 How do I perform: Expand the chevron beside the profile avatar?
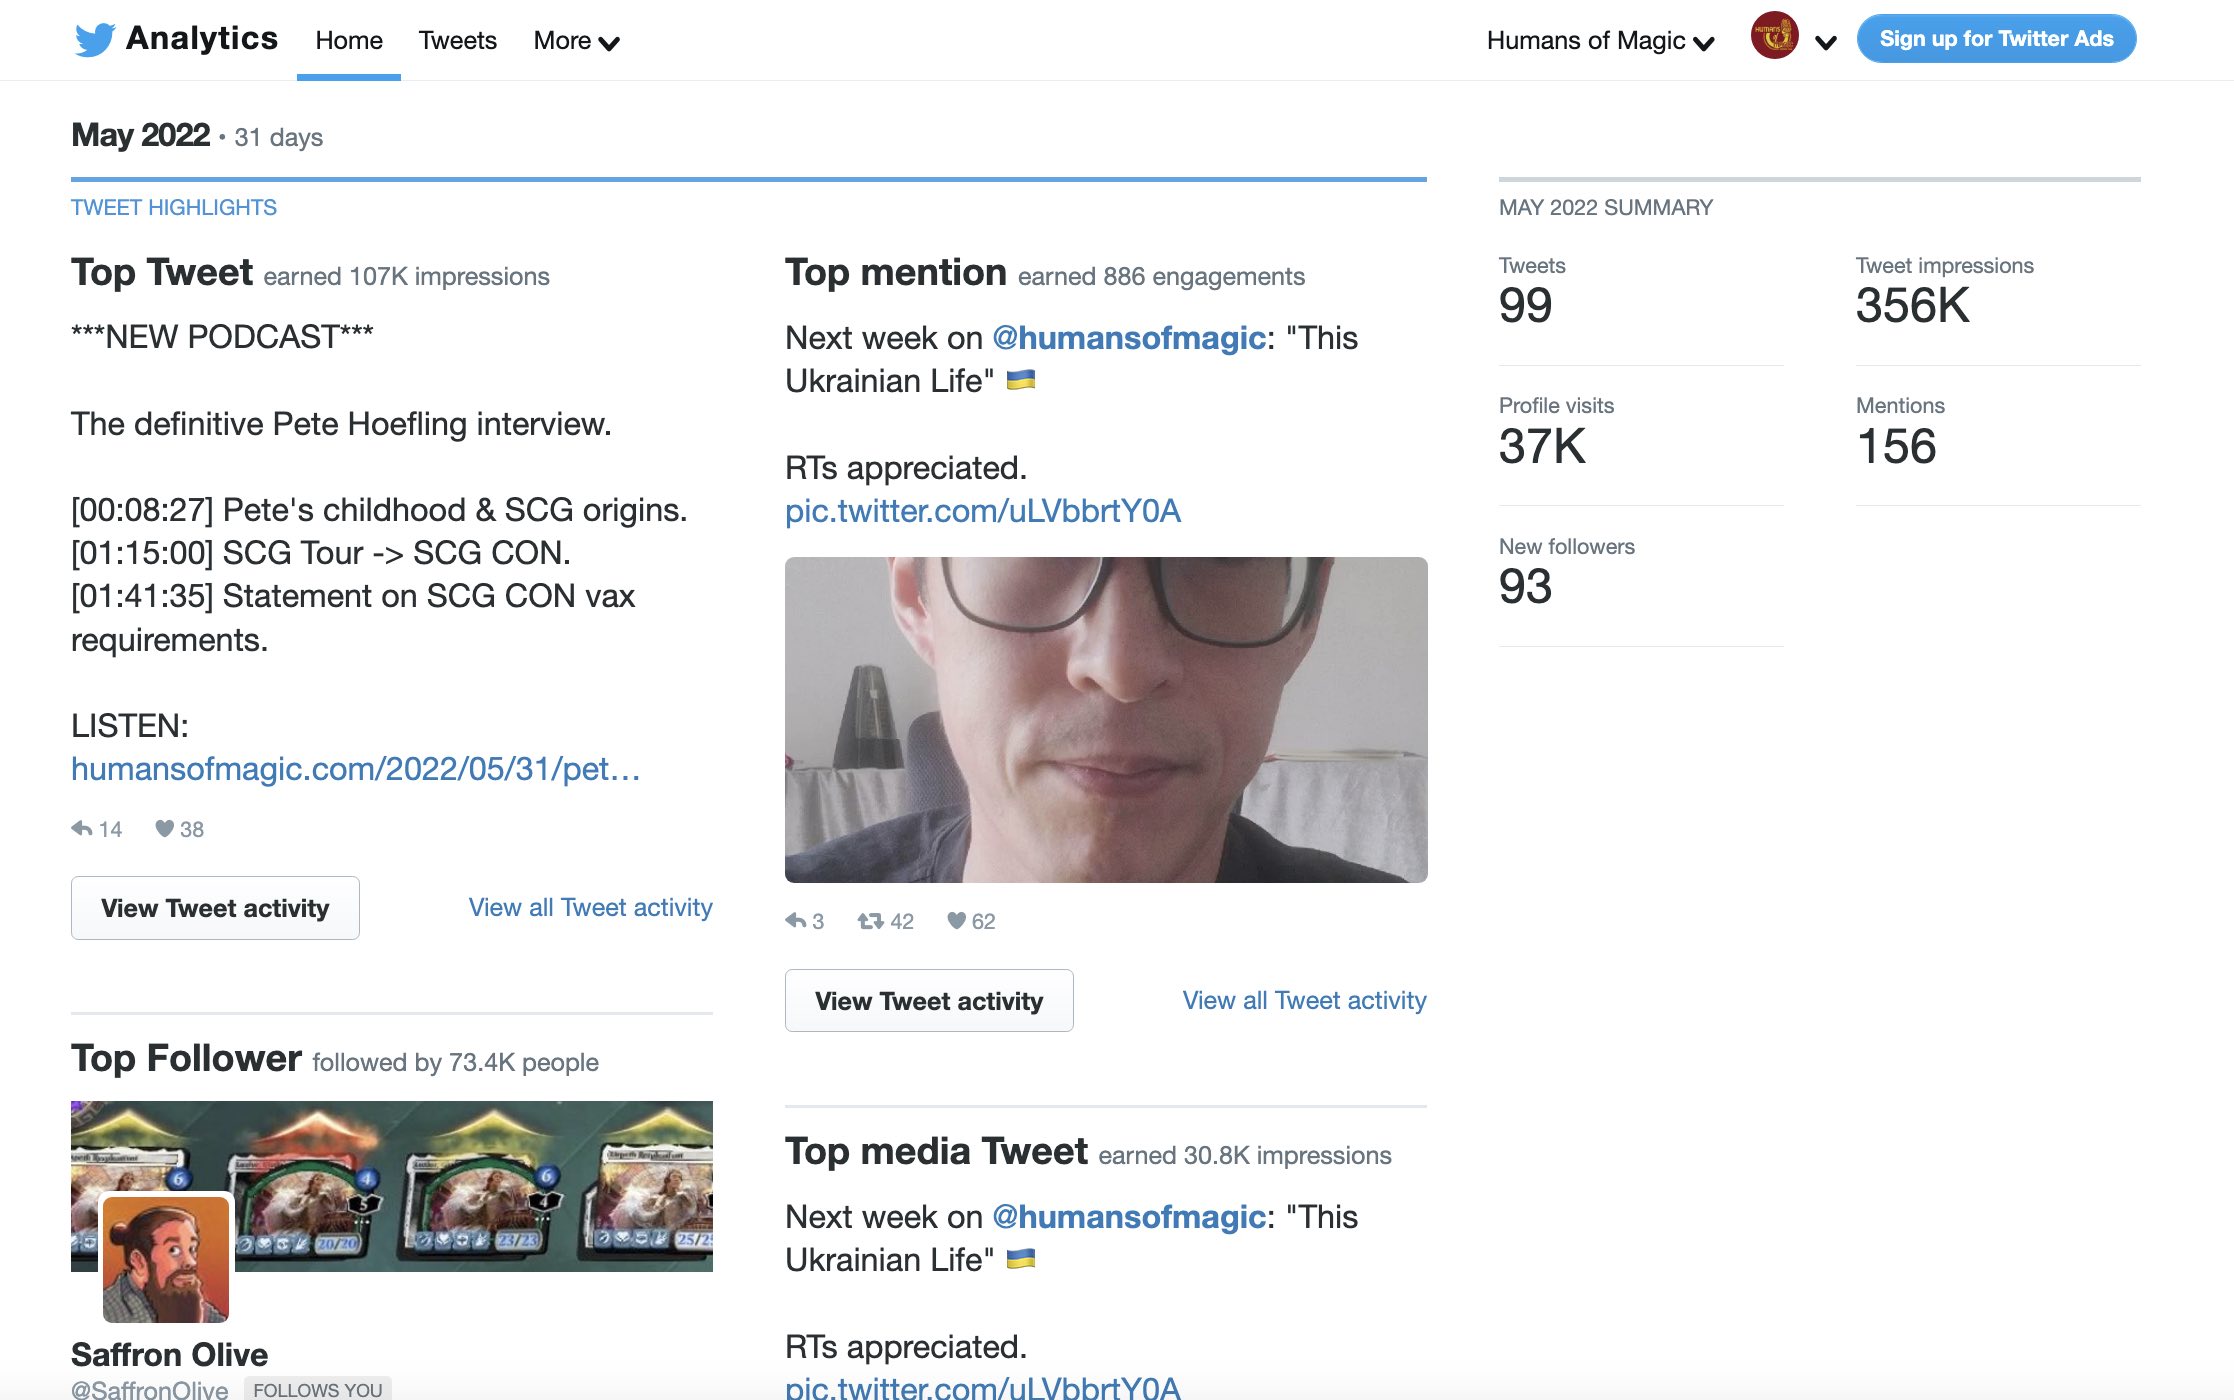click(1825, 42)
